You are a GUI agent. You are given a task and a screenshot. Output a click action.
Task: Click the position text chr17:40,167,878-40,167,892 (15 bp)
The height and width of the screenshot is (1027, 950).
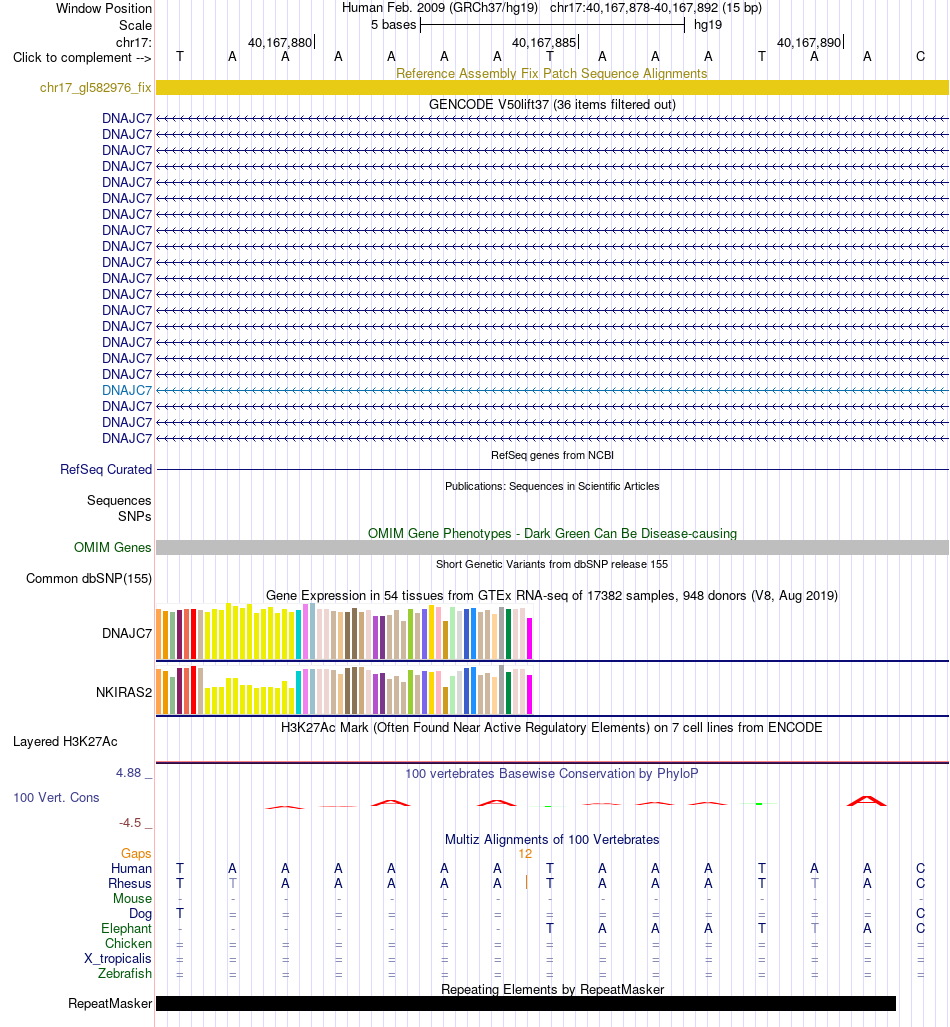pos(655,9)
